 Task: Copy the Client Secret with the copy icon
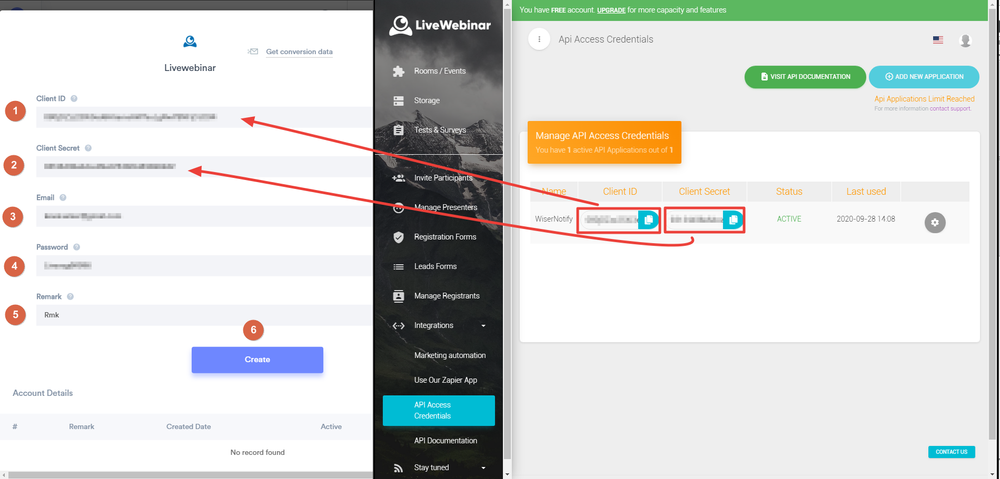[733, 219]
